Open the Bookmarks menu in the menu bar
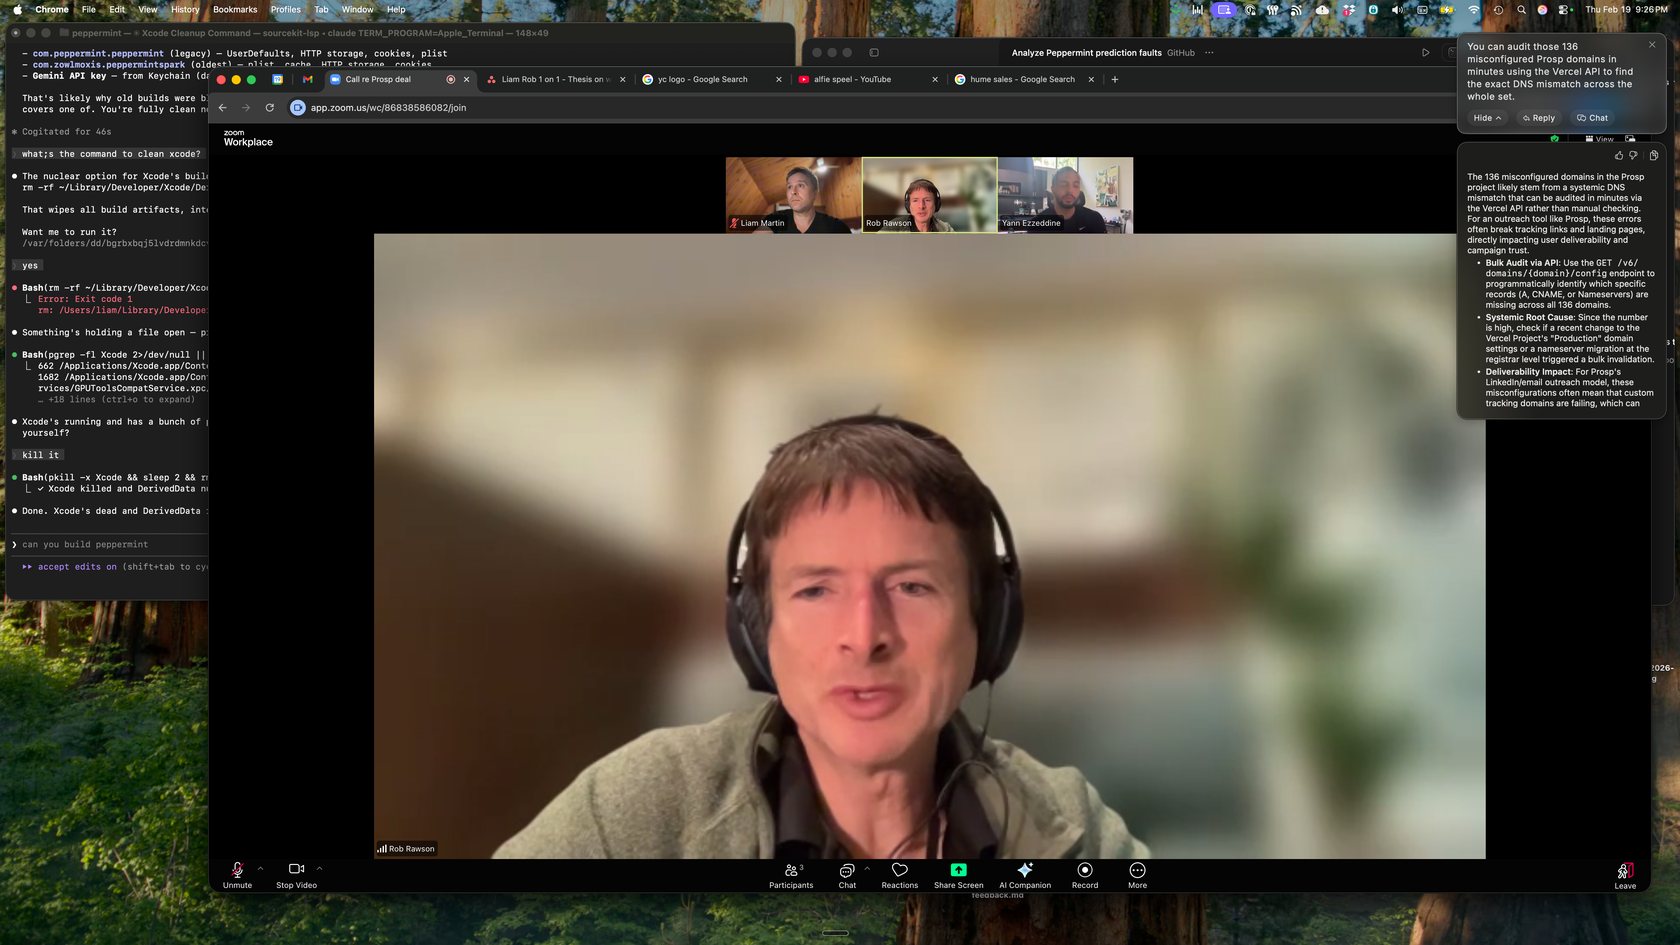 (235, 9)
